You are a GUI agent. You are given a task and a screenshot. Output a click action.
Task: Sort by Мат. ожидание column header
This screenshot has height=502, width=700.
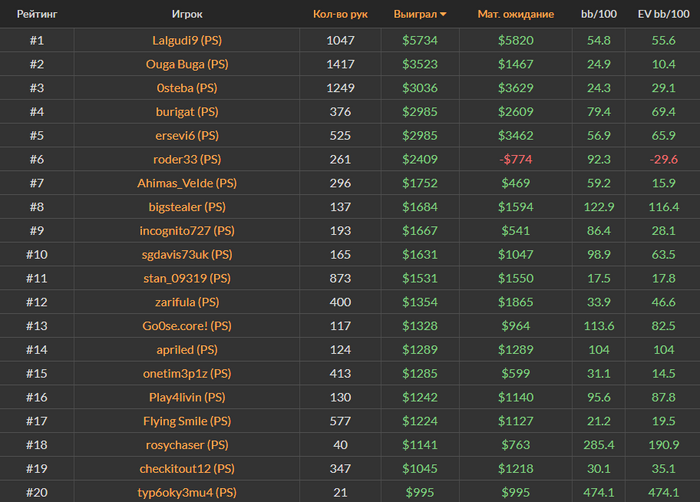tap(515, 15)
